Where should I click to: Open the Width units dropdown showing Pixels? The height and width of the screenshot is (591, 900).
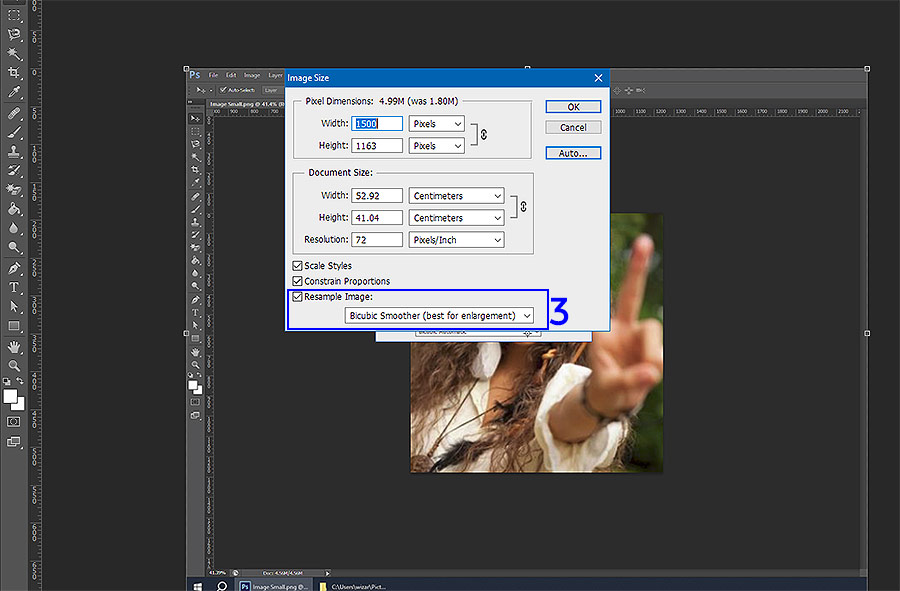[x=436, y=123]
